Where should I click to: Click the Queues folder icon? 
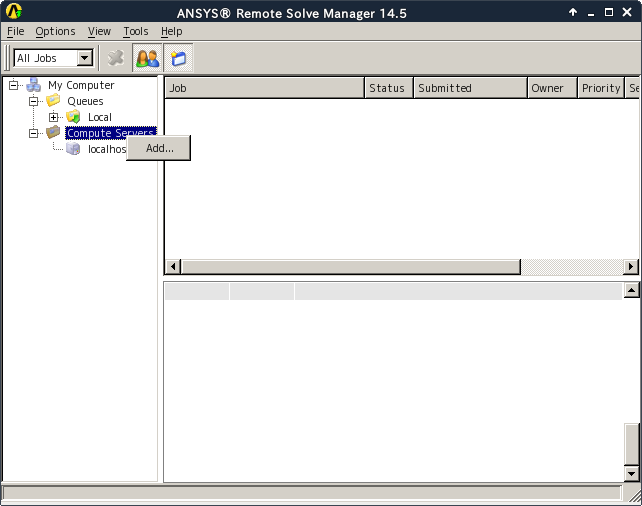[54, 101]
